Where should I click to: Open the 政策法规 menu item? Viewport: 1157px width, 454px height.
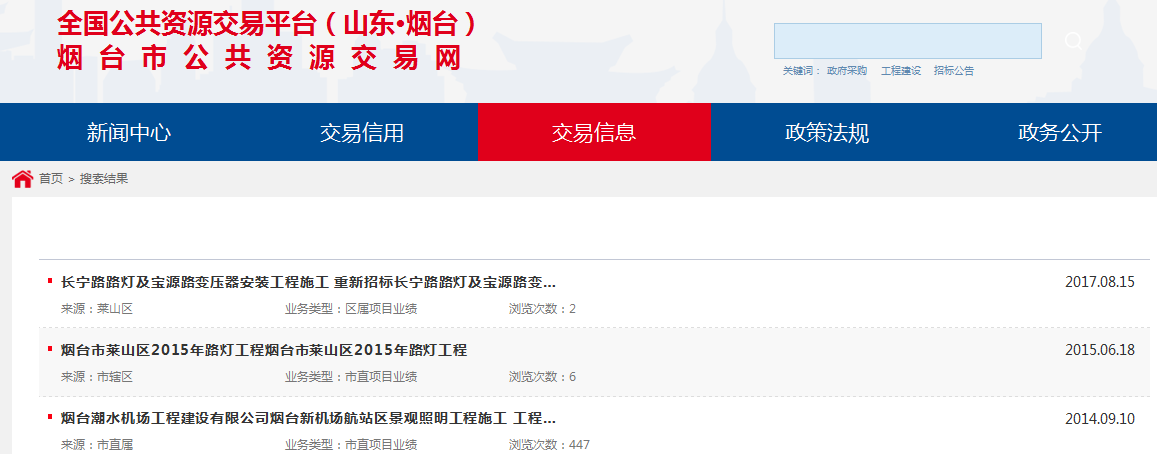(x=827, y=133)
